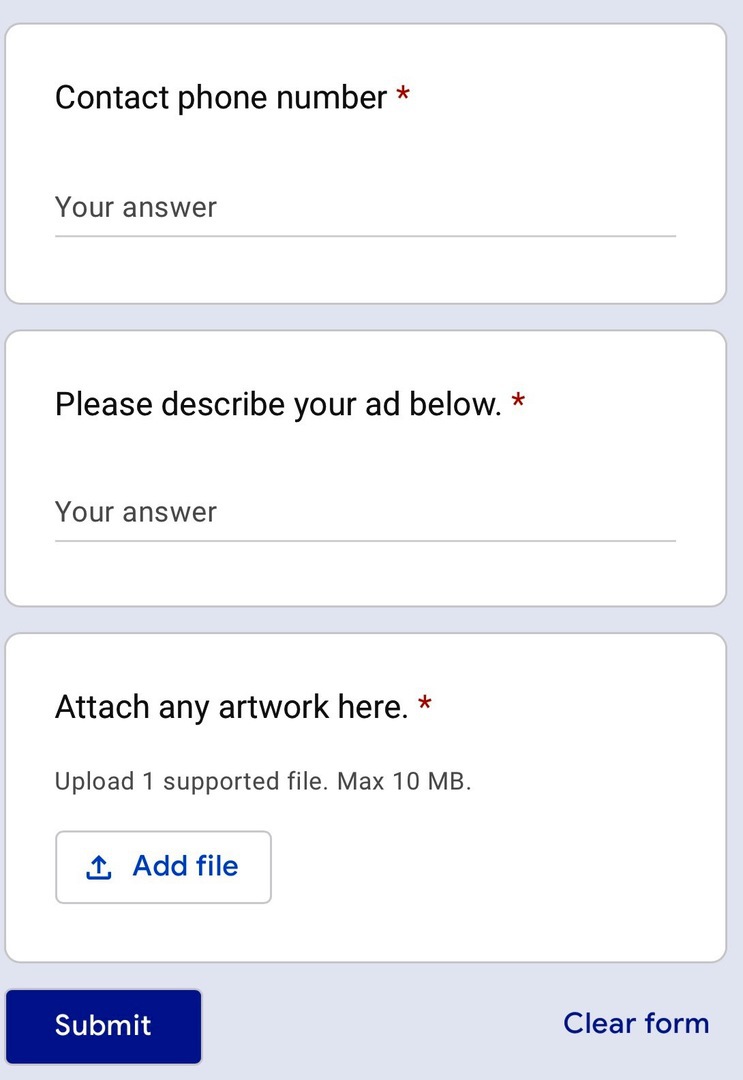Click the red asterisk beside Contact phone number
The width and height of the screenshot is (743, 1080).
[x=403, y=94]
